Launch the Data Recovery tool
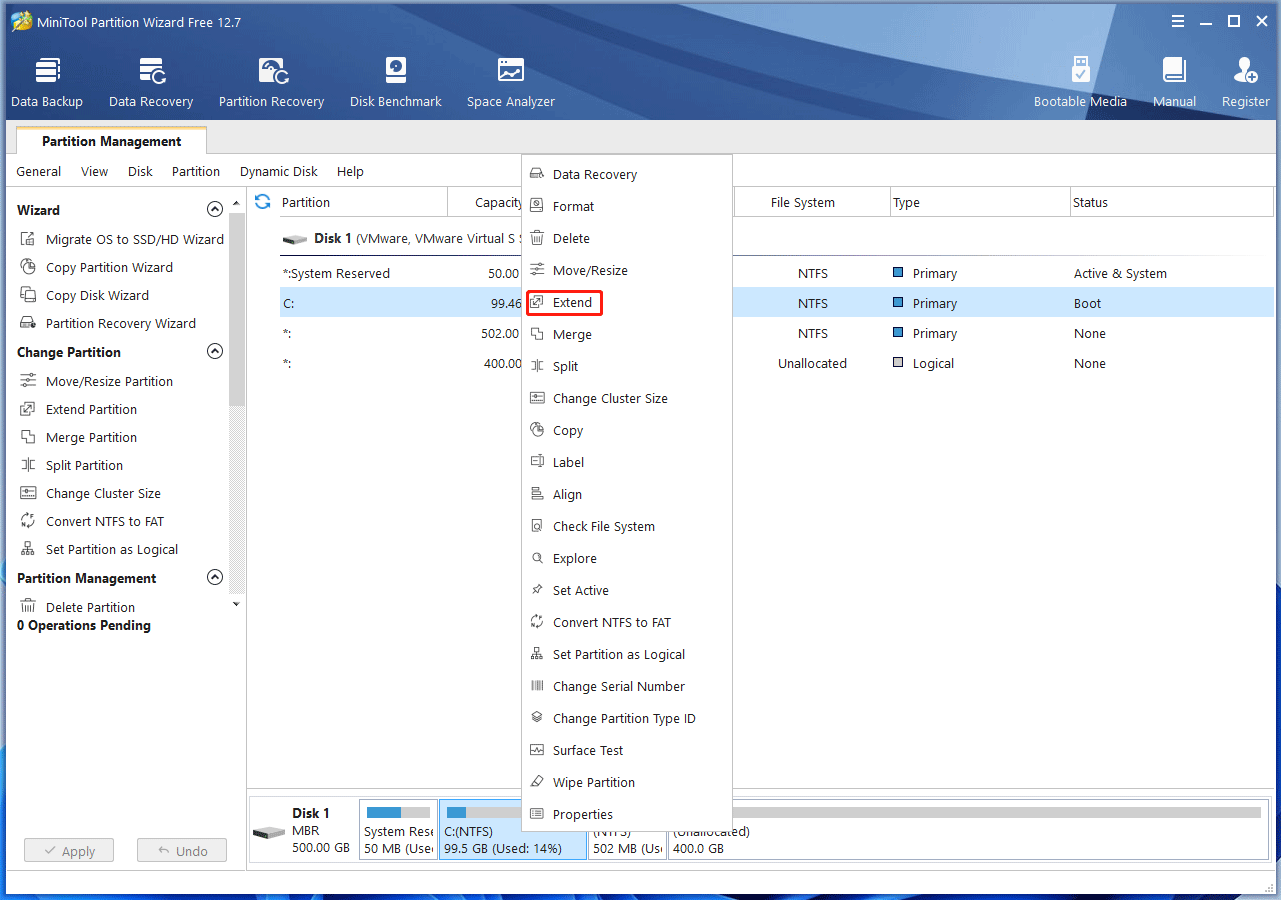The height and width of the screenshot is (900, 1281). tap(151, 82)
